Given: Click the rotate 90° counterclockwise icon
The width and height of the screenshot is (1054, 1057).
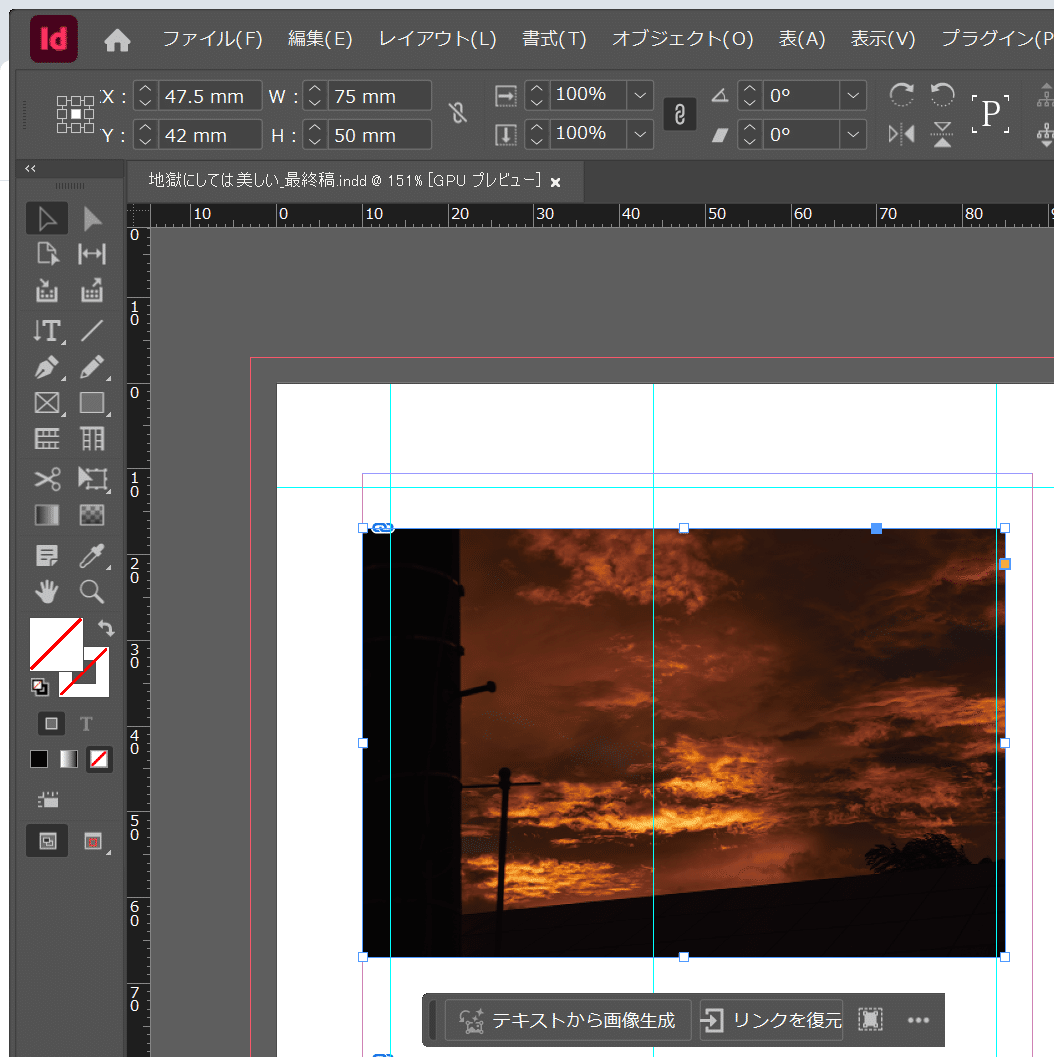Looking at the screenshot, I should coord(942,95).
